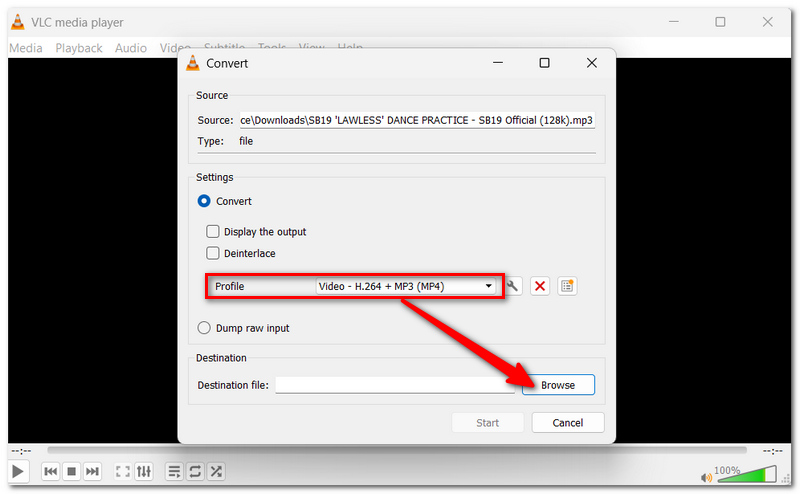Create a new profile icon
The image size is (800, 494).
(567, 286)
